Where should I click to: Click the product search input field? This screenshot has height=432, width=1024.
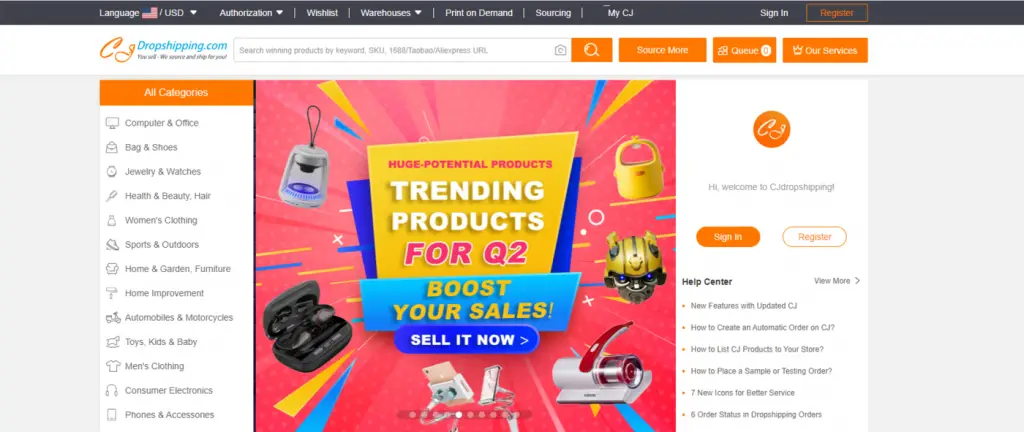[x=394, y=50]
